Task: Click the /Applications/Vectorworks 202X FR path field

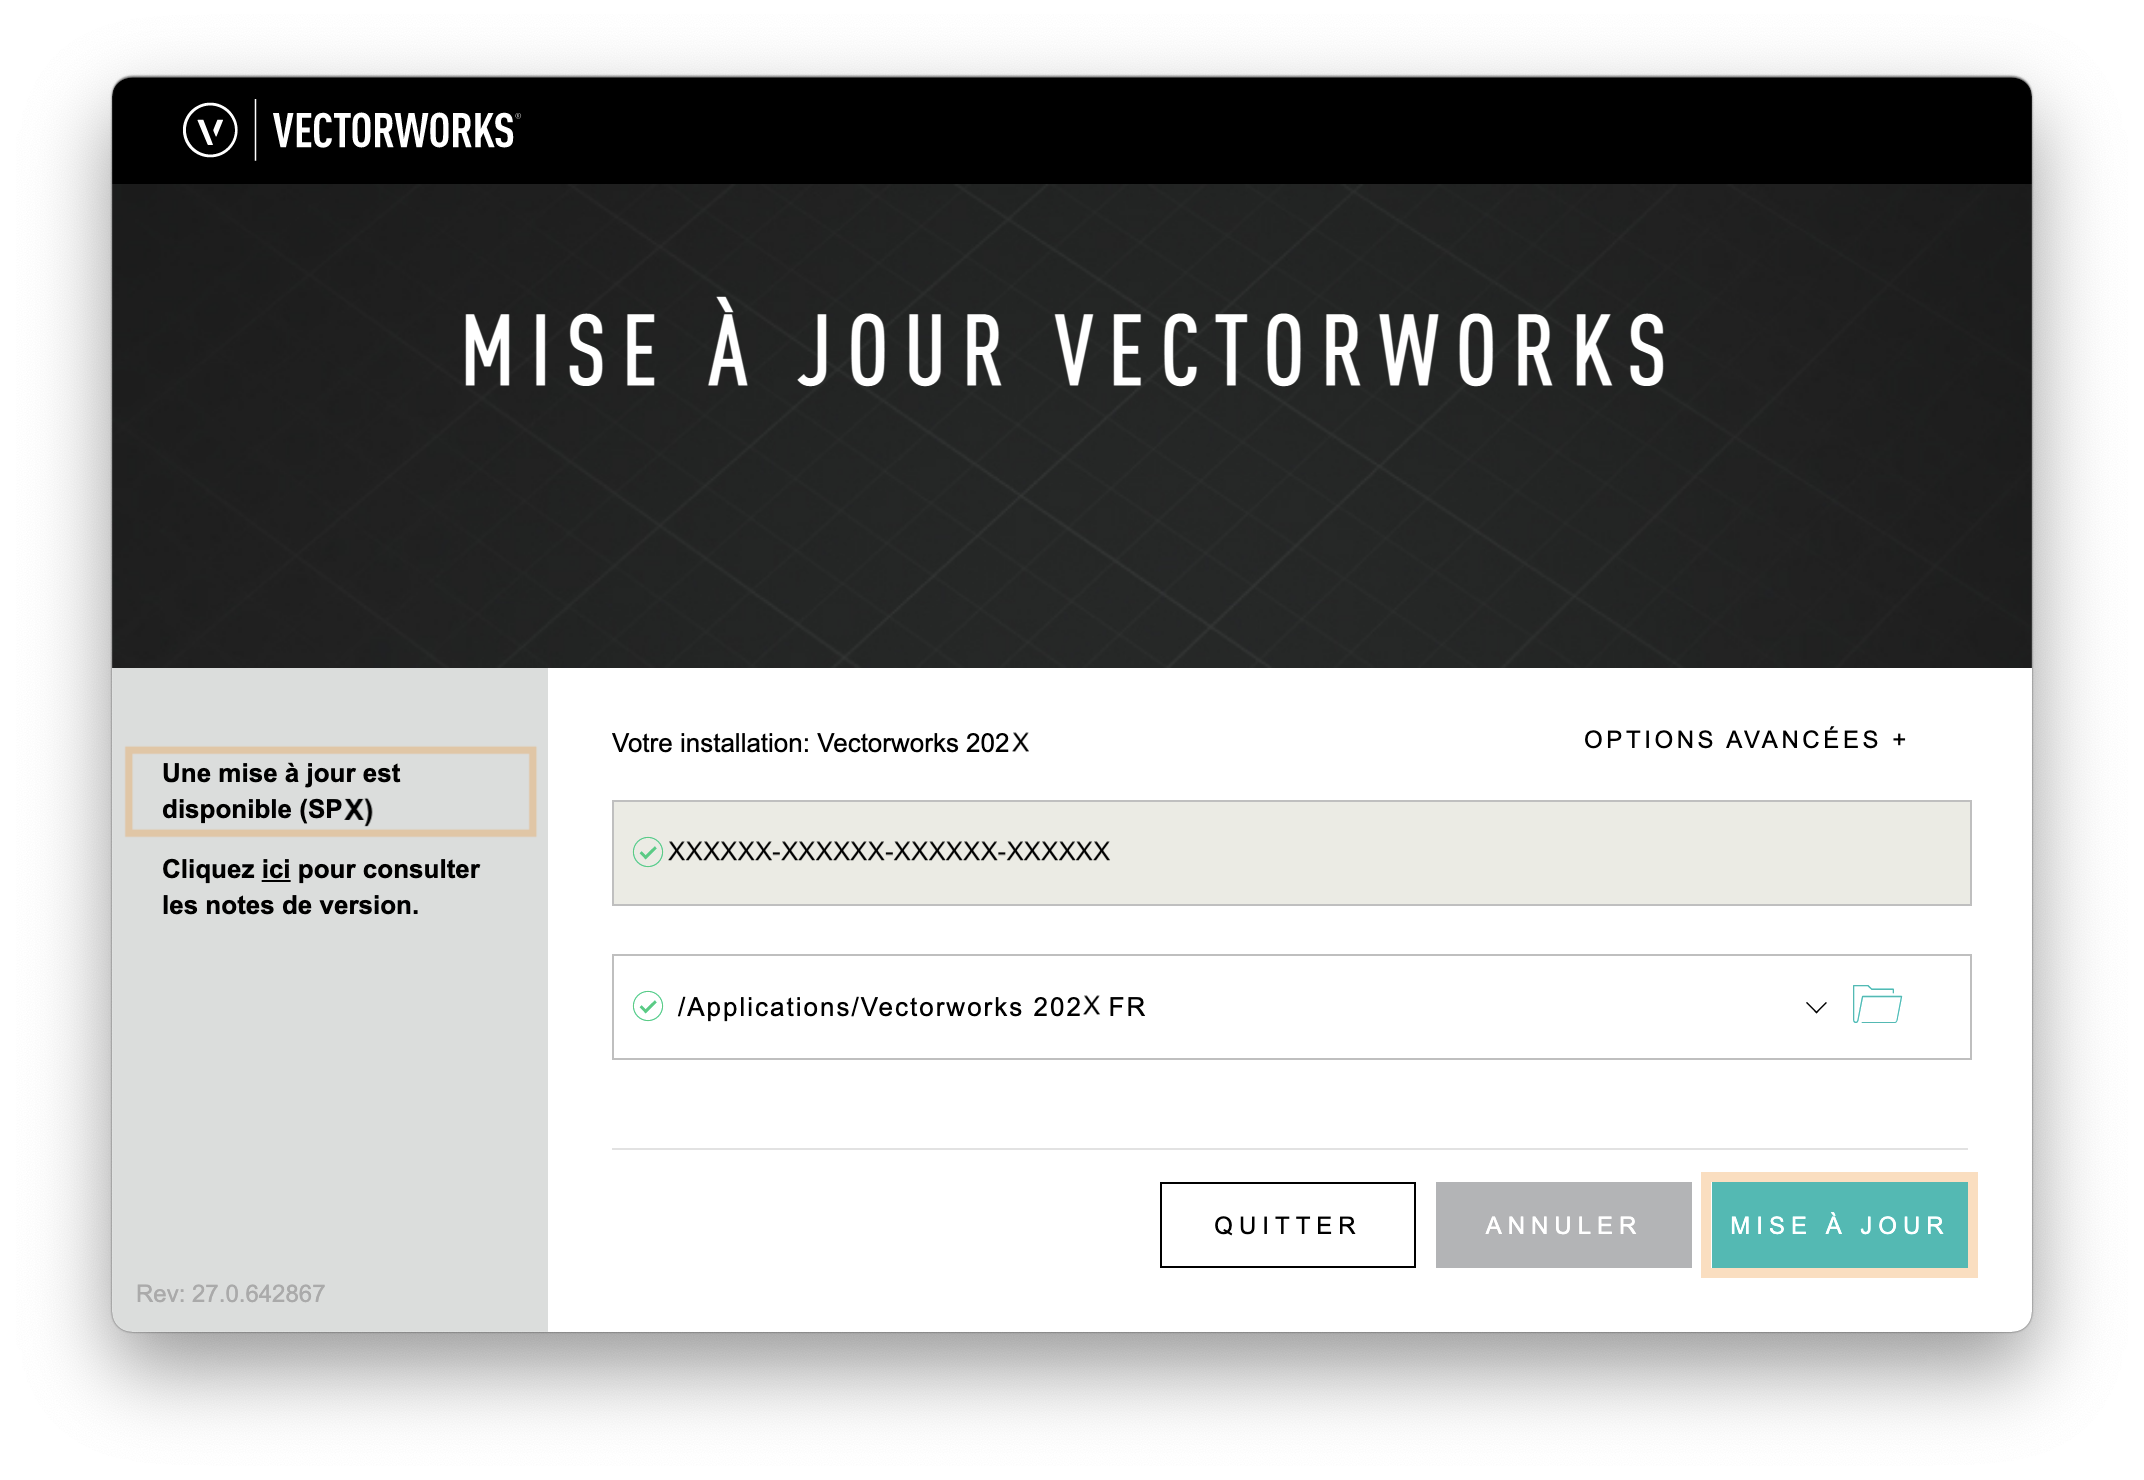Action: 1291,1007
